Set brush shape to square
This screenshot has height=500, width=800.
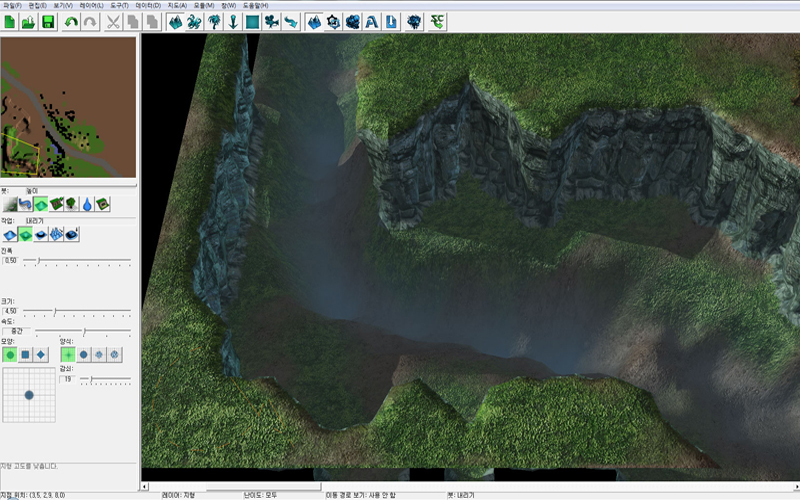(25, 355)
